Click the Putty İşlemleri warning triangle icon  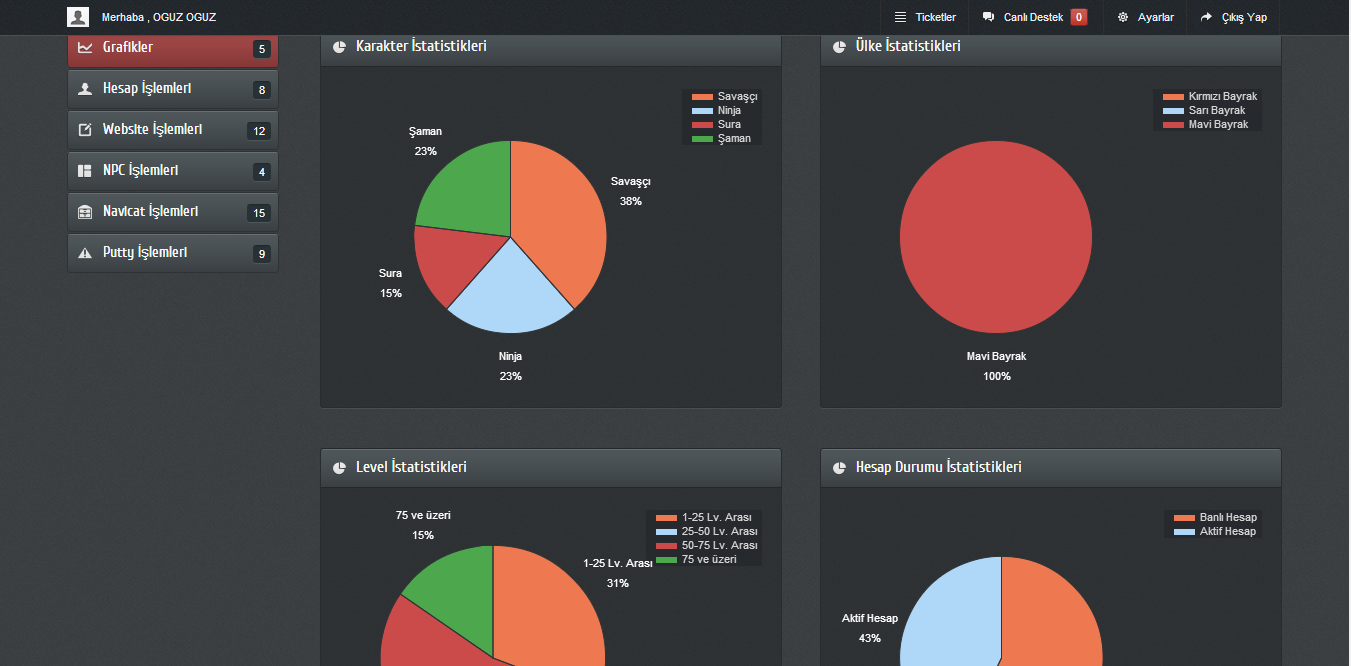pyautogui.click(x=85, y=253)
